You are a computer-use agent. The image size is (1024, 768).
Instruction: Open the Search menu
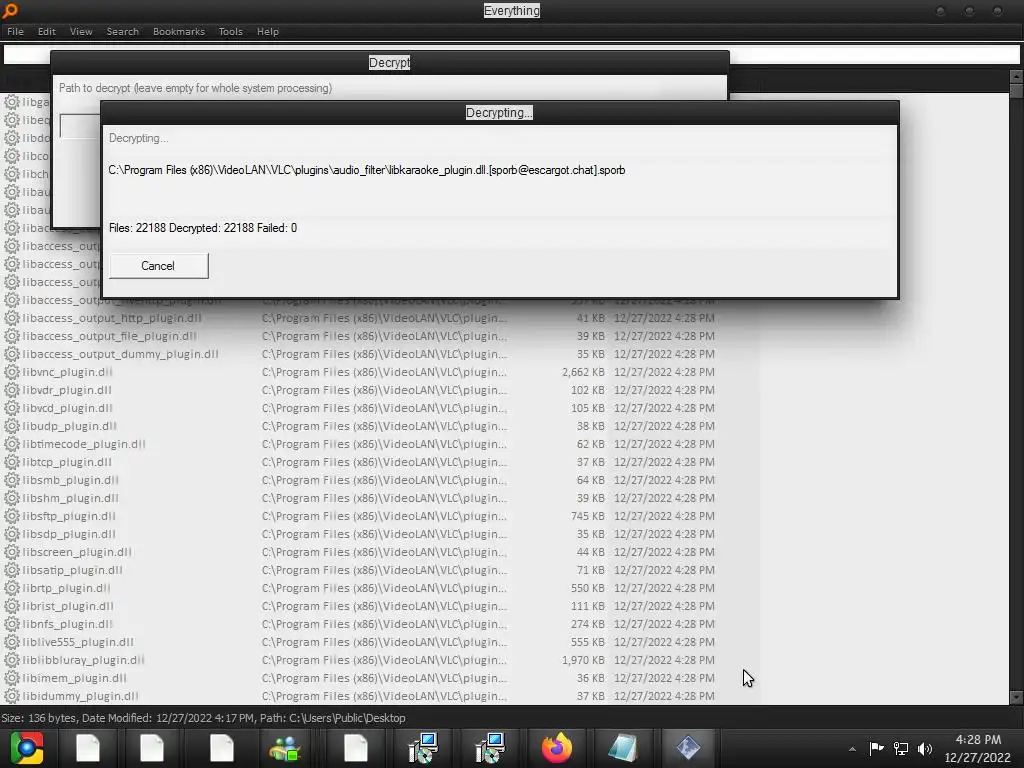(123, 31)
